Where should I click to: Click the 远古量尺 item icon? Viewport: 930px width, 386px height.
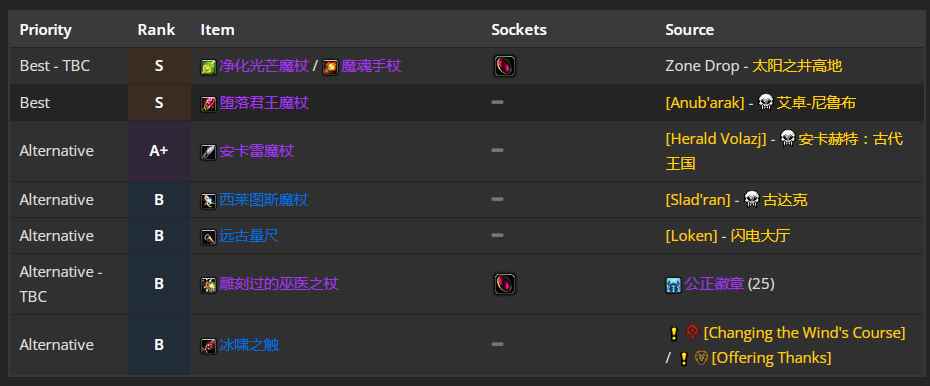(208, 237)
